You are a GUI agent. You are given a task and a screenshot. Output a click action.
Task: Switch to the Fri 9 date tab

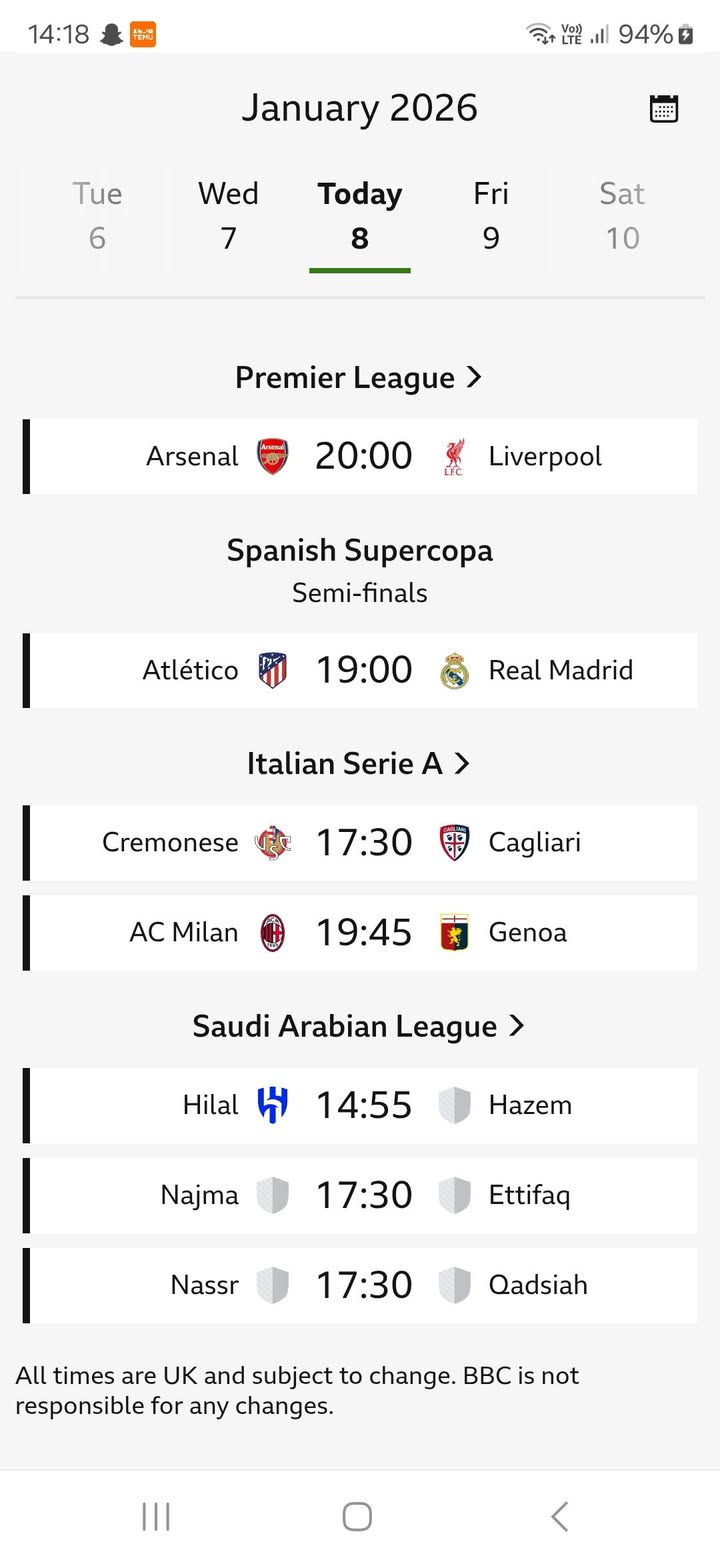491,215
